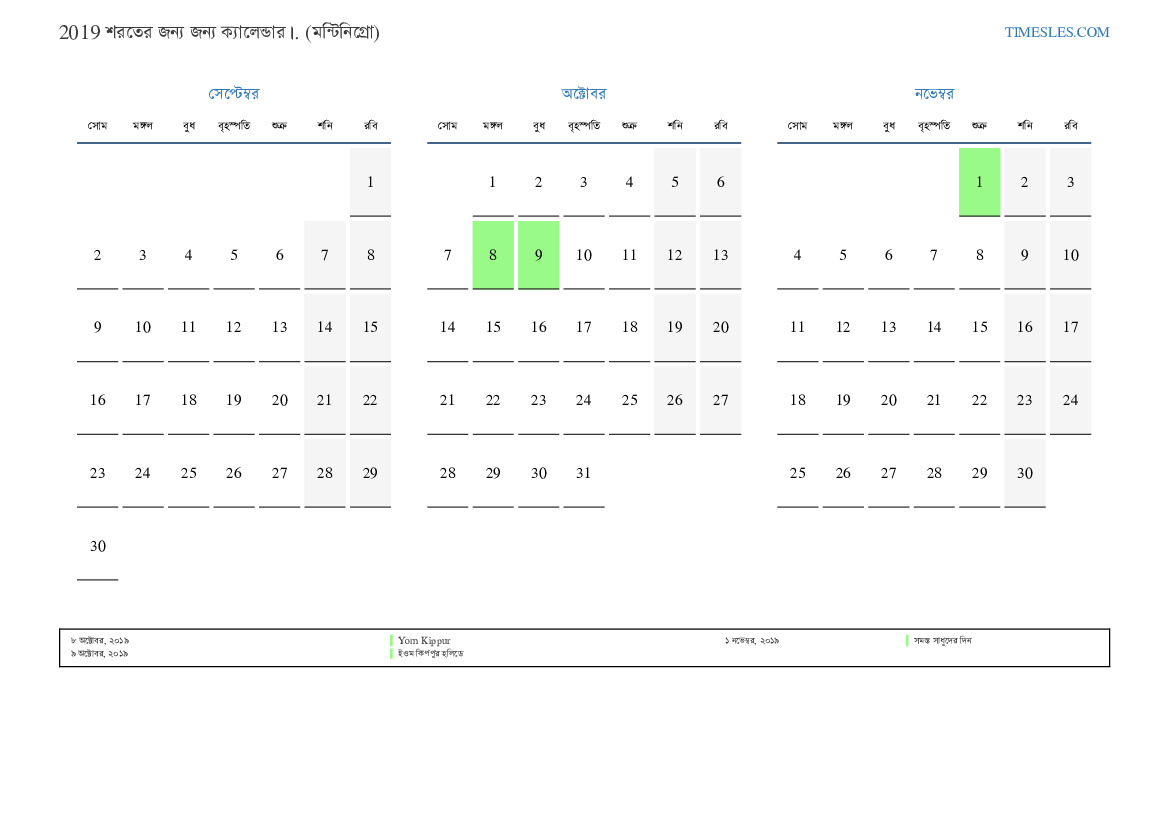The width and height of the screenshot is (1169, 827).
Task: Click the Yom Kippur legend entry
Action: (424, 640)
